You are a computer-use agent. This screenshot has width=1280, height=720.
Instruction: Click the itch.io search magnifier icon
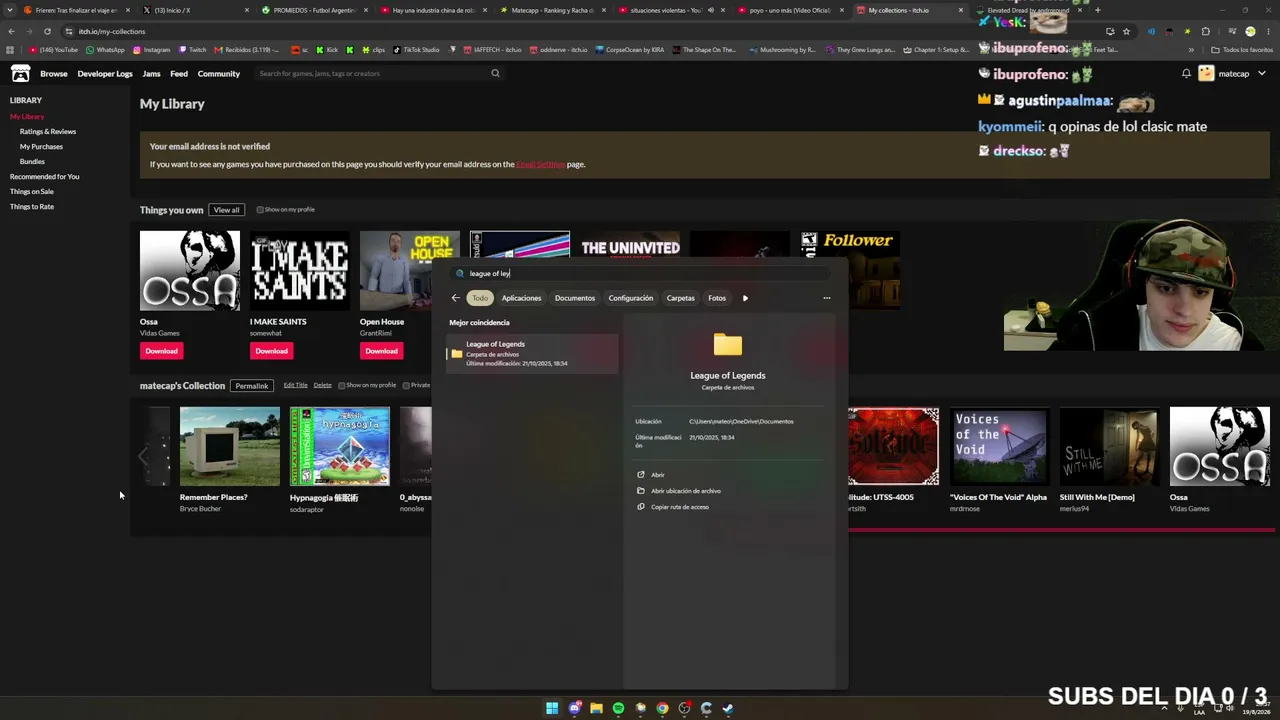[x=495, y=73]
